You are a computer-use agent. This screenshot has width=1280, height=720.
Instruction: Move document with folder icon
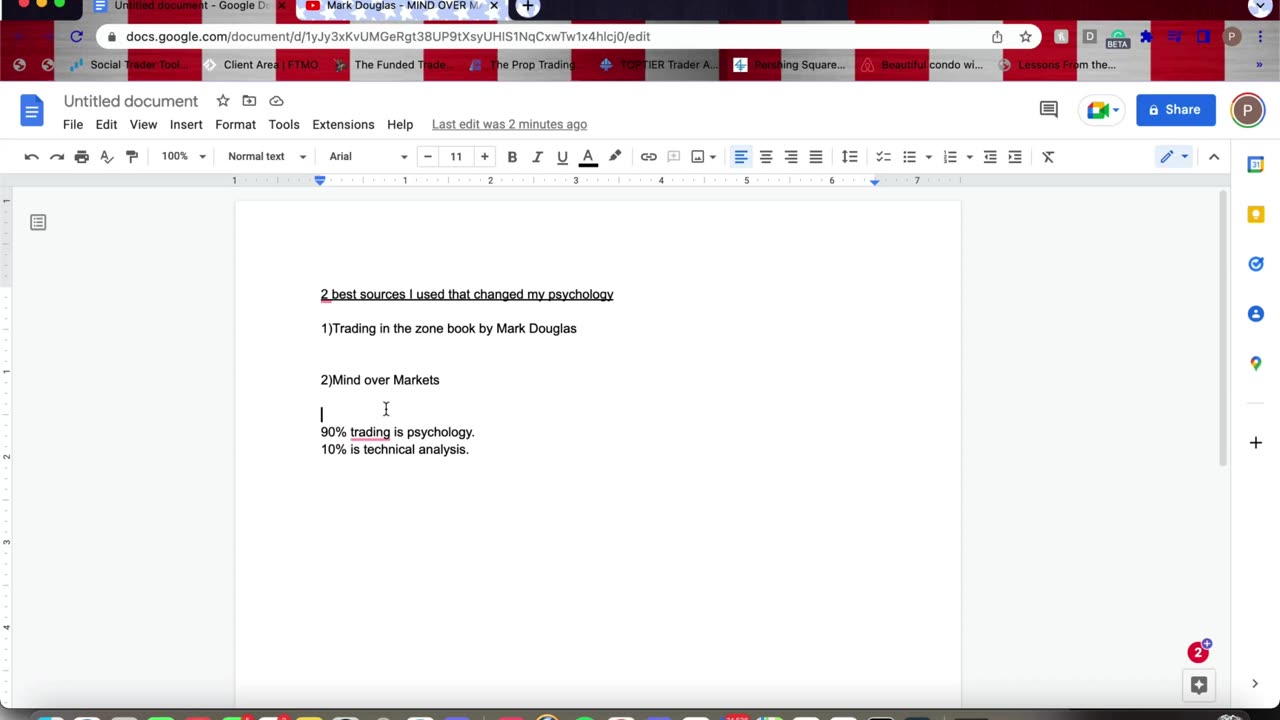pyautogui.click(x=249, y=101)
